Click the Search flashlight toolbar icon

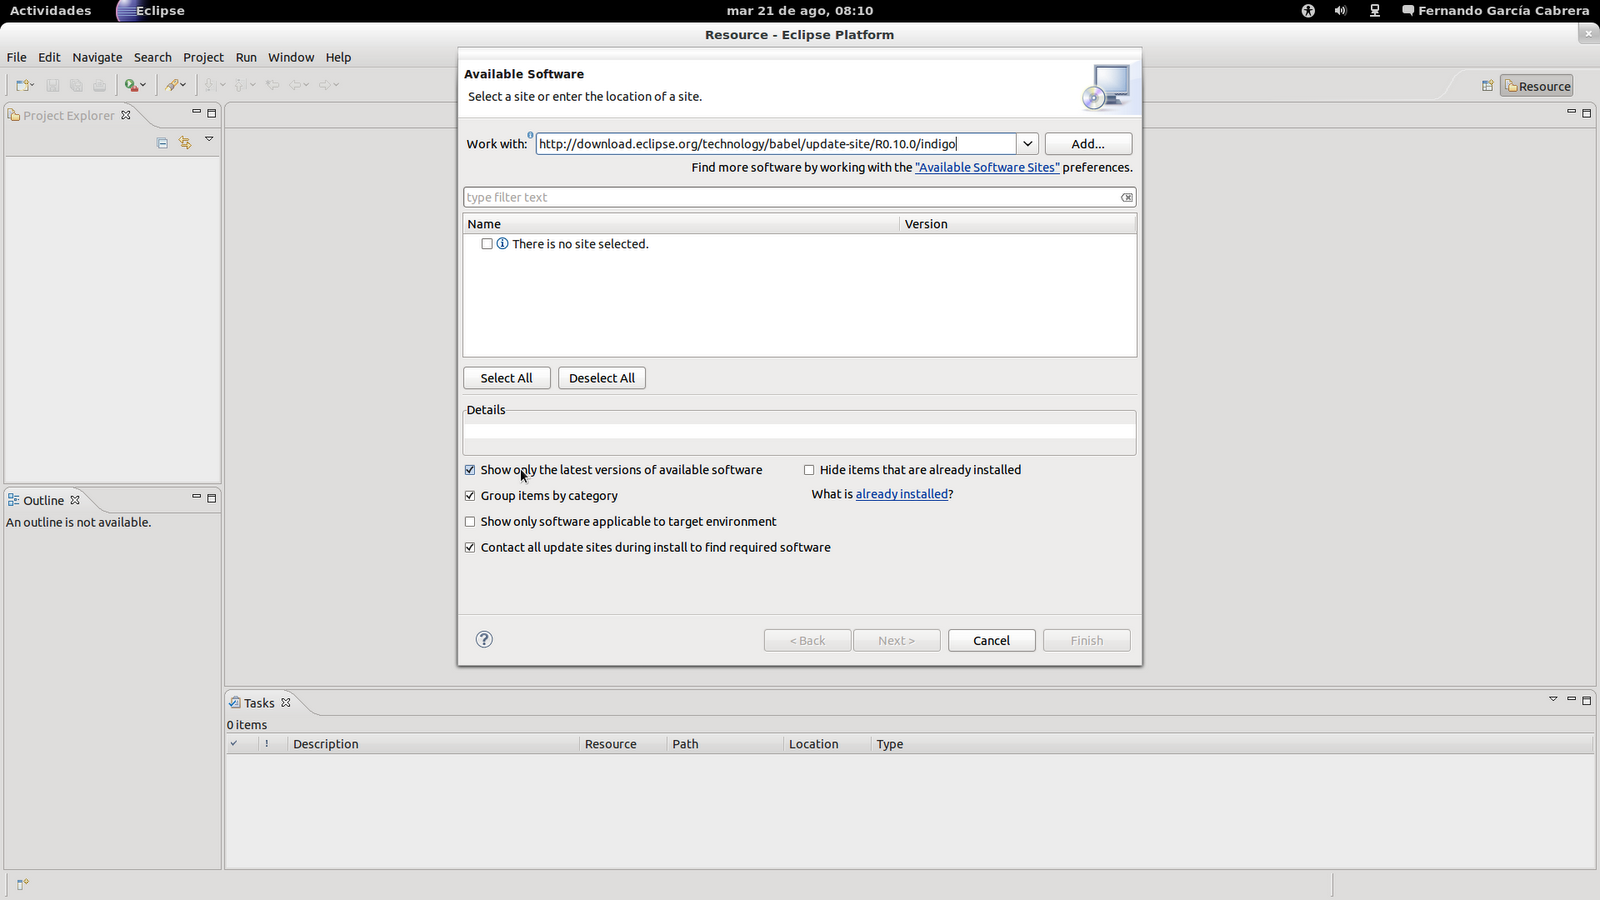(x=173, y=85)
